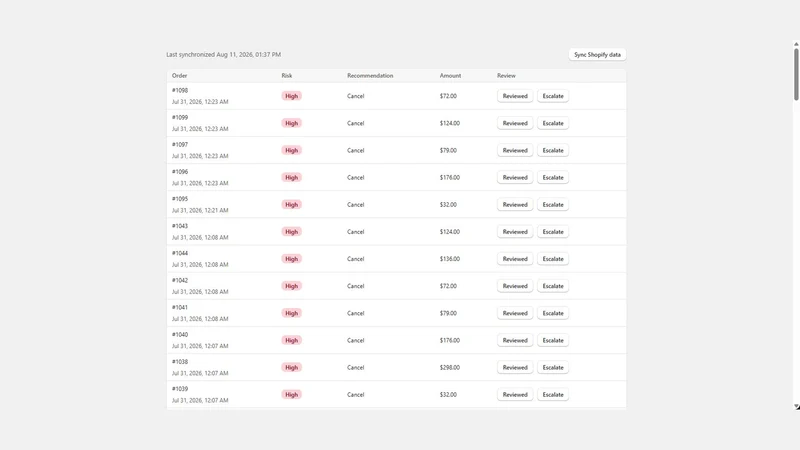This screenshot has width=800, height=450.
Task: Click the Review column header
Action: 506,76
